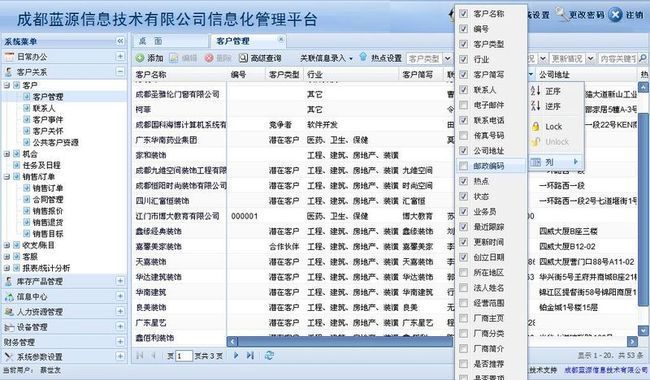Choose descending sort (逆序) icon
Viewport: 650px width, 380px height.
[x=535, y=106]
